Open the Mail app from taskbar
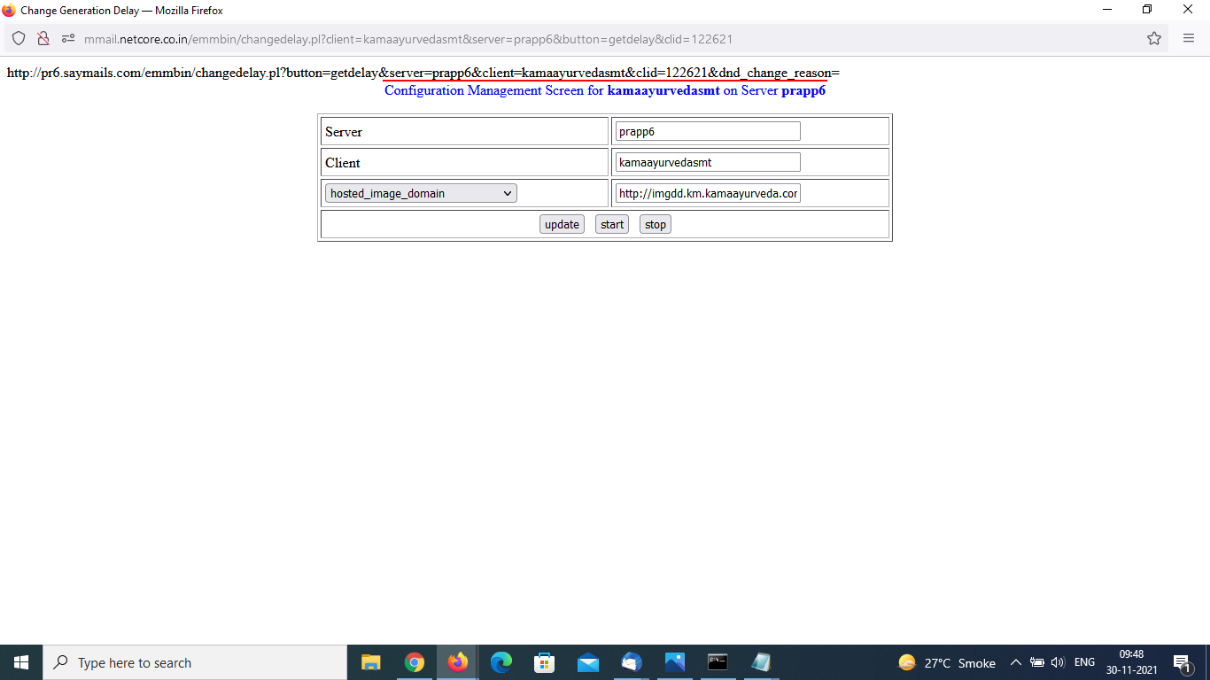The height and width of the screenshot is (680, 1210). [x=588, y=662]
